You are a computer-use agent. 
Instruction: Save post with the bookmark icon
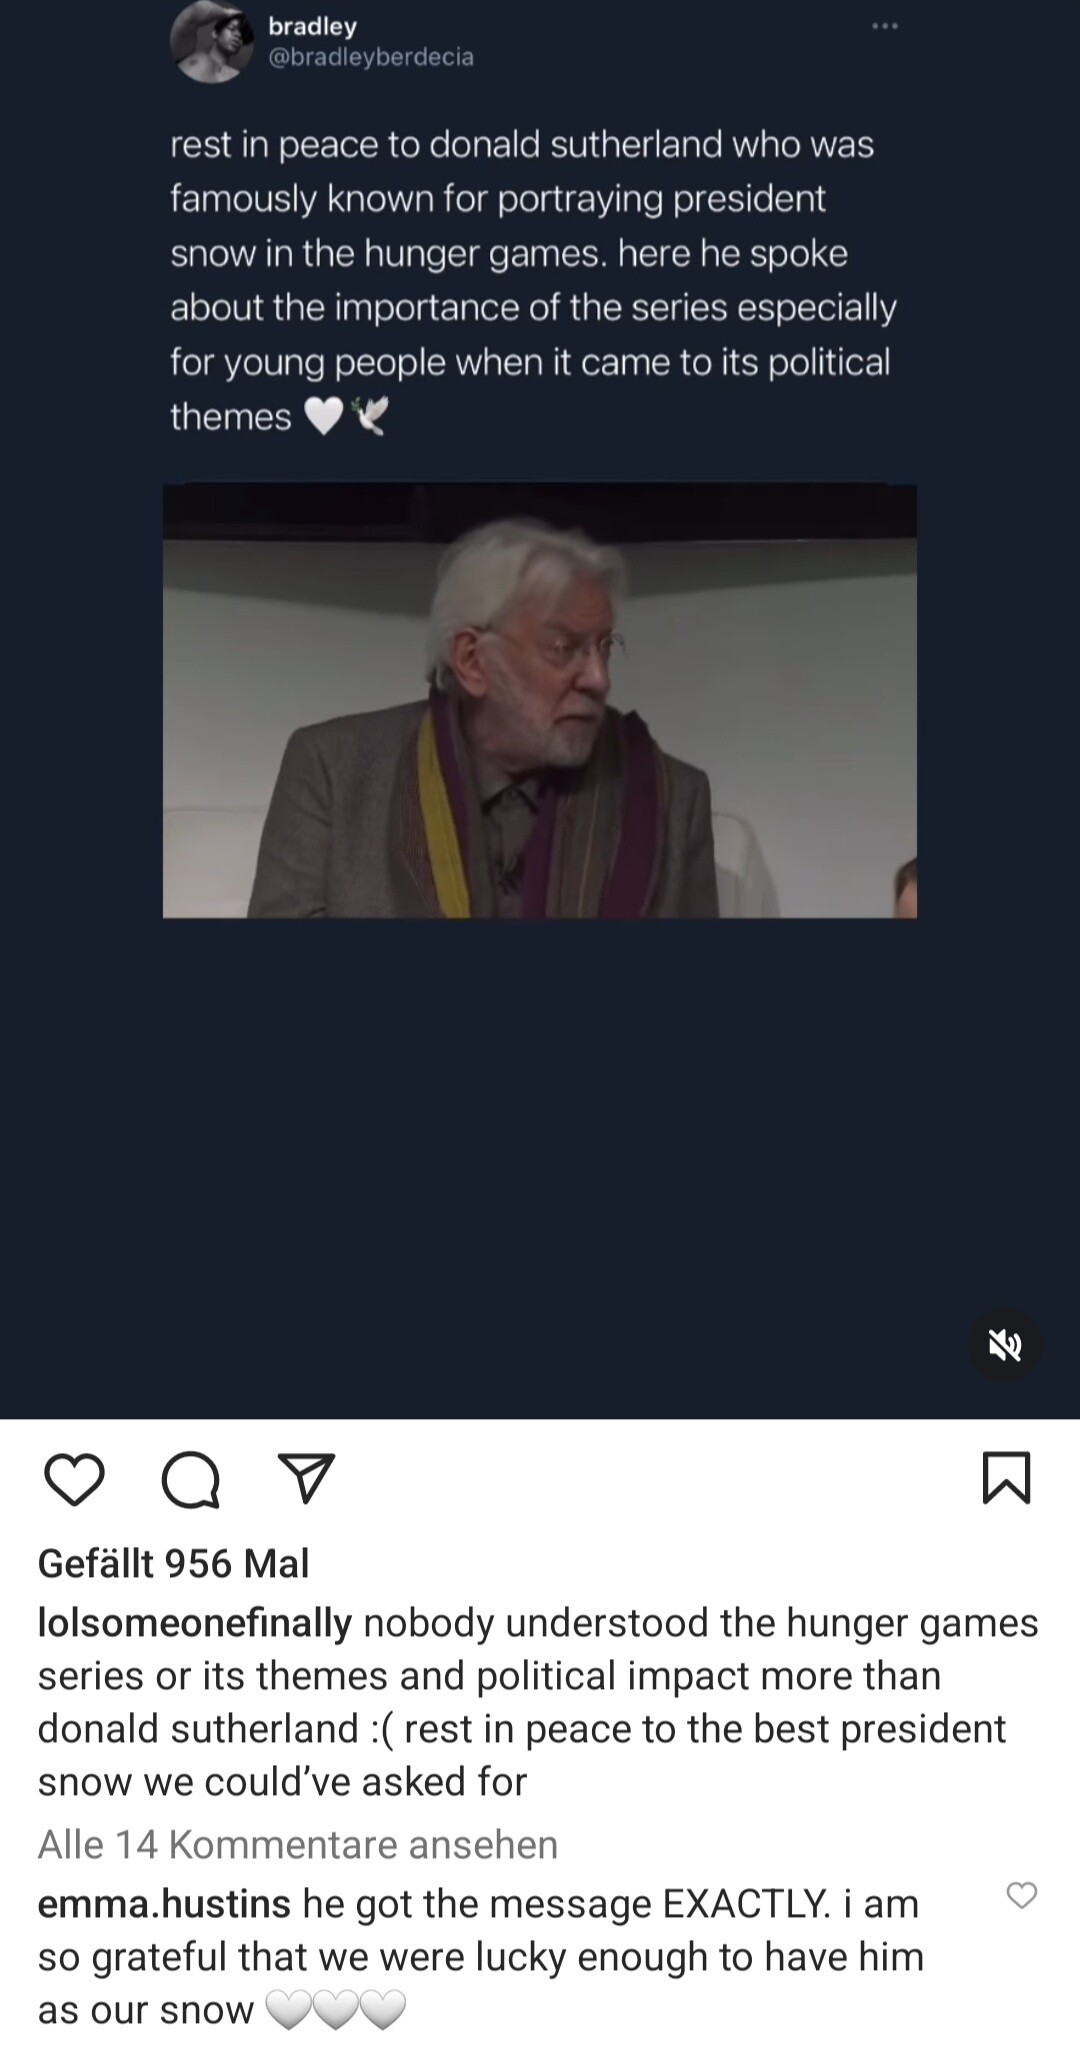pos(1006,1478)
